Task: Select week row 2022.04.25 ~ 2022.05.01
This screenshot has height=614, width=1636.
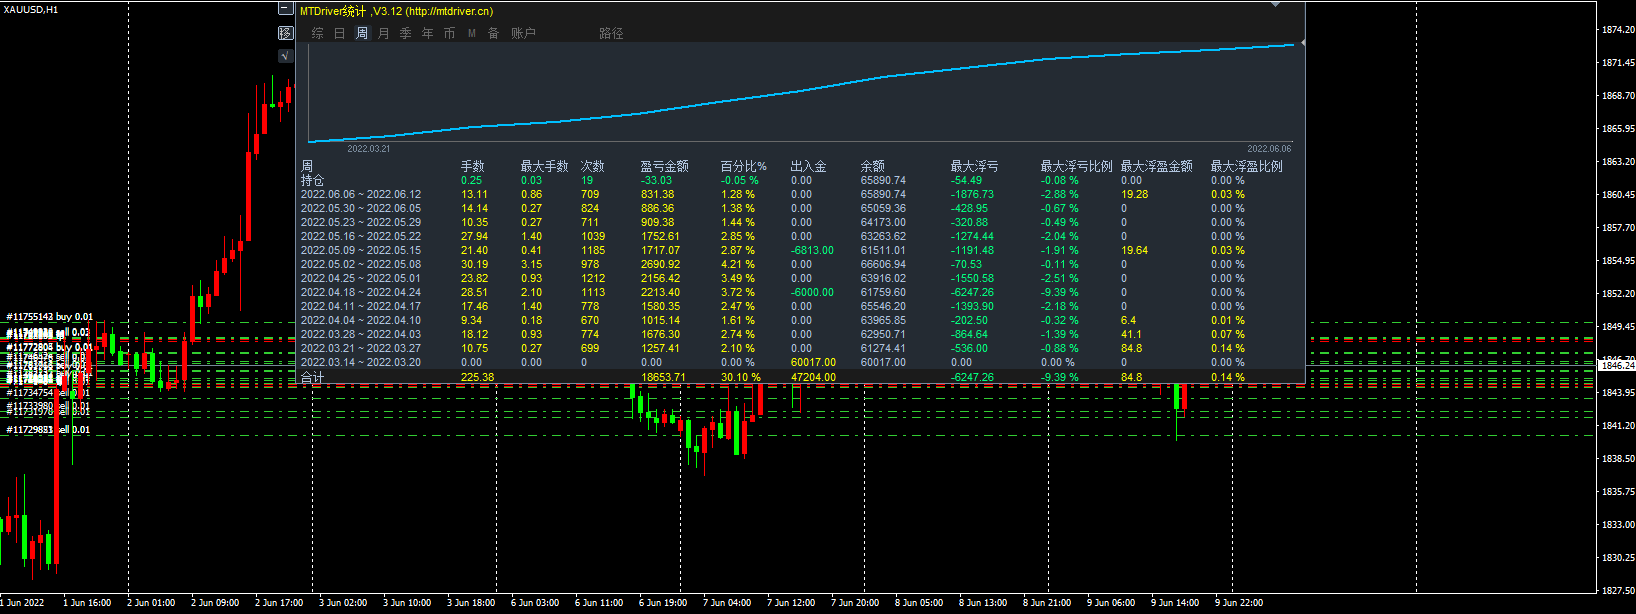Action: (x=361, y=278)
